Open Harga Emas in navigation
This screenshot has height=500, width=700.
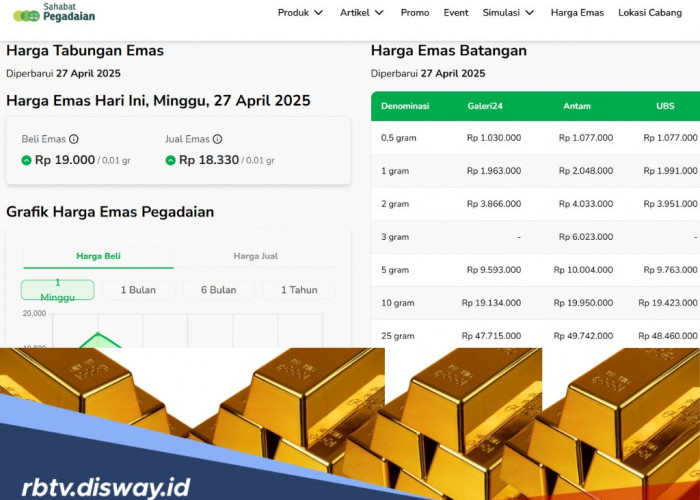(577, 13)
